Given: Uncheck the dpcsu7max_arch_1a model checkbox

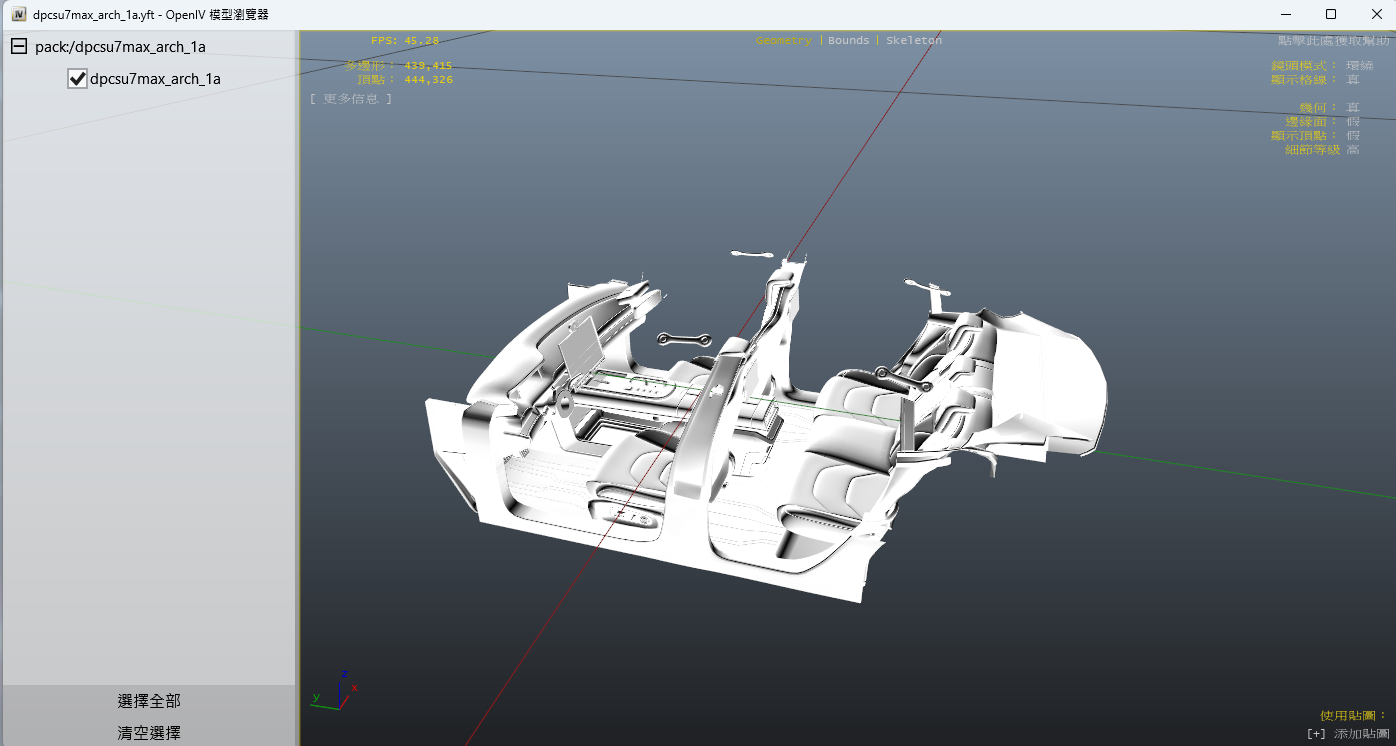Looking at the screenshot, I should [77, 79].
